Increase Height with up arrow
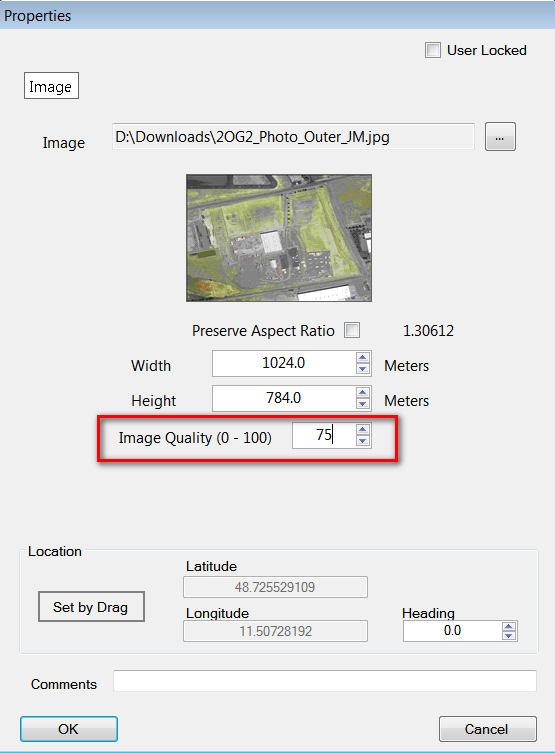Screen dimensions: 555x753 pos(363,392)
